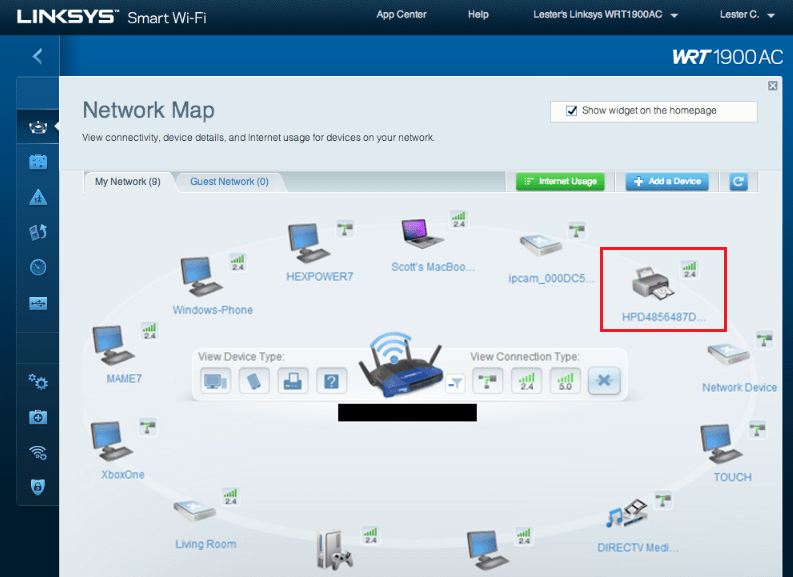The height and width of the screenshot is (577, 793).
Task: Filter devices by mobile phone type
Action: click(x=254, y=380)
